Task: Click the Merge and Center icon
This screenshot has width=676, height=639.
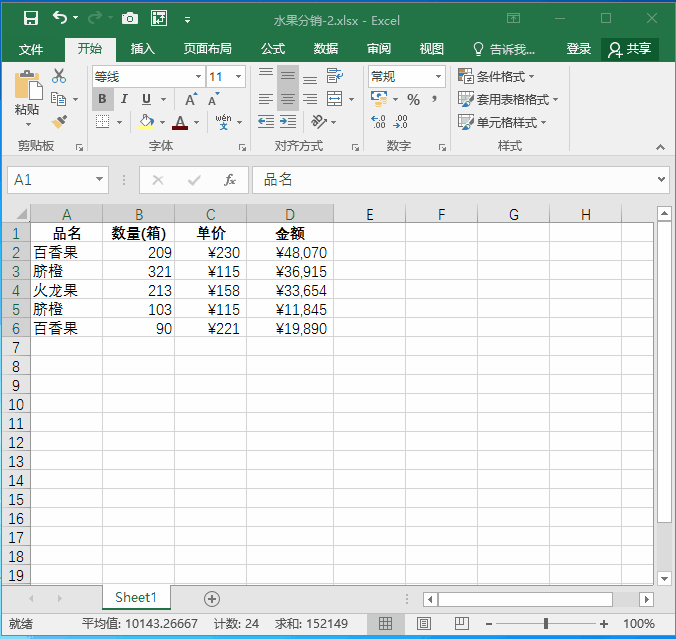Action: pos(334,99)
